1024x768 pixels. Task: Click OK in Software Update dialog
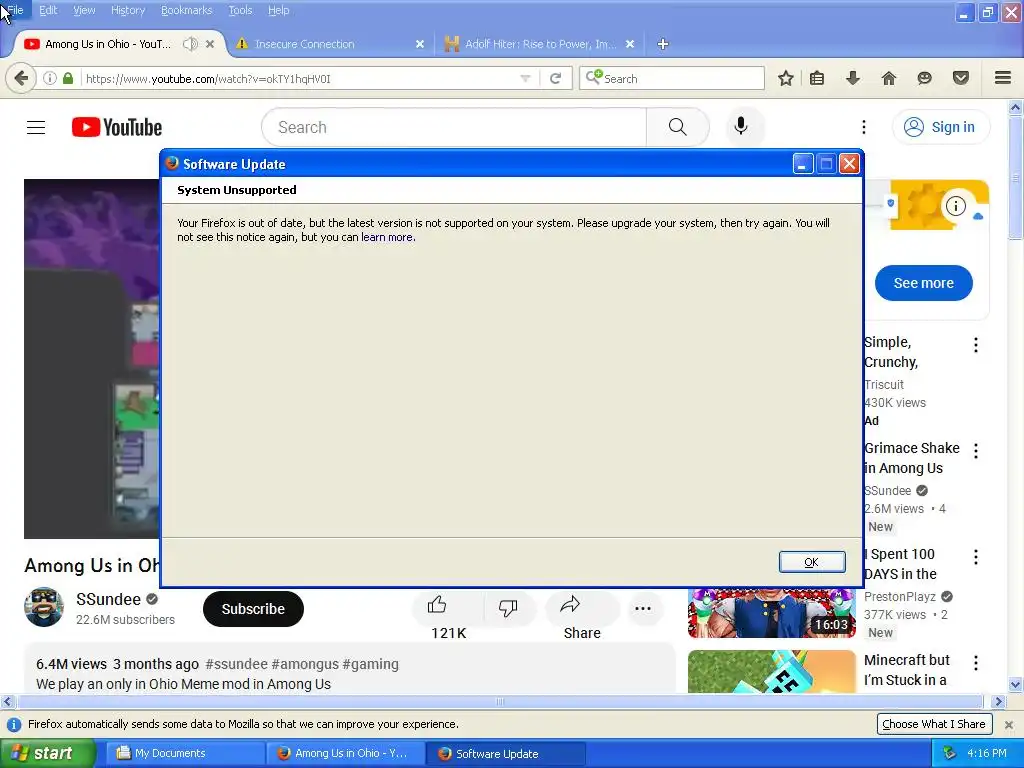tap(812, 562)
